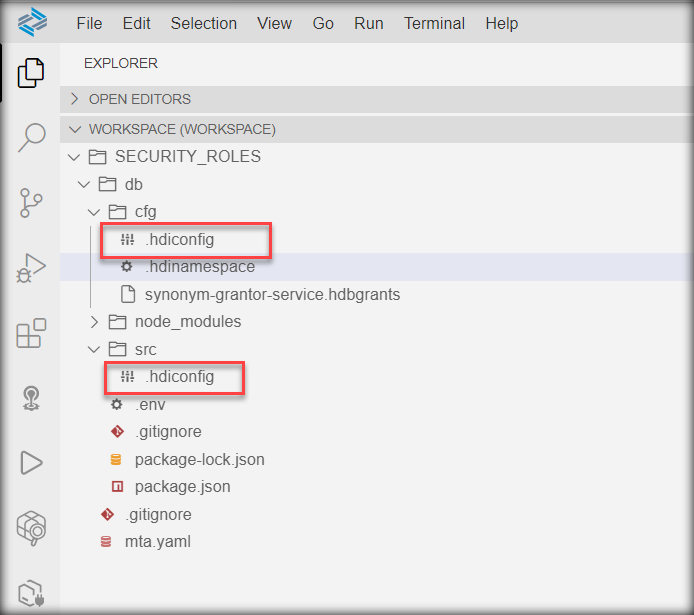Viewport: 694px width, 615px height.
Task: Click the SECURITY_ROLES folder icon
Action: pyautogui.click(x=97, y=157)
